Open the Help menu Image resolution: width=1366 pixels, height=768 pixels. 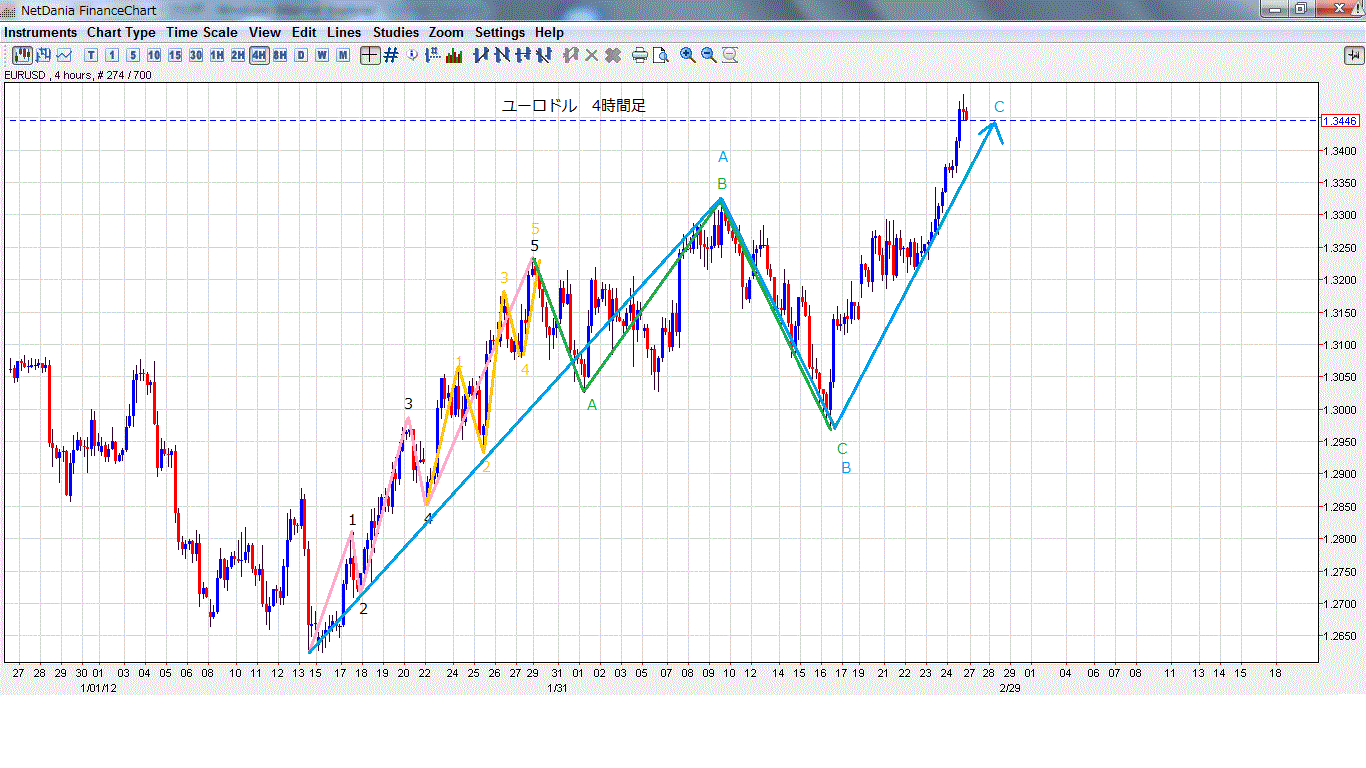(549, 32)
